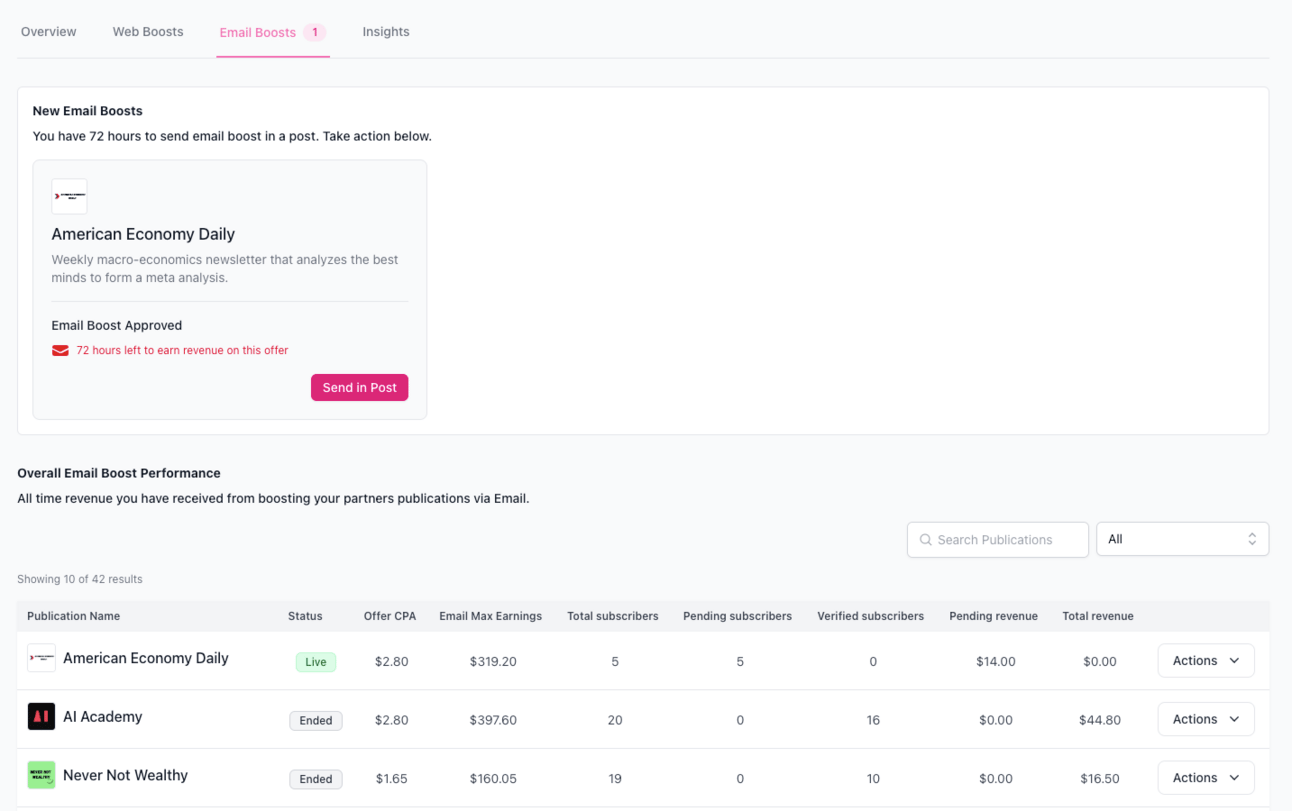This screenshot has width=1292, height=811.
Task: Open the Insights tab
Action: tap(386, 32)
